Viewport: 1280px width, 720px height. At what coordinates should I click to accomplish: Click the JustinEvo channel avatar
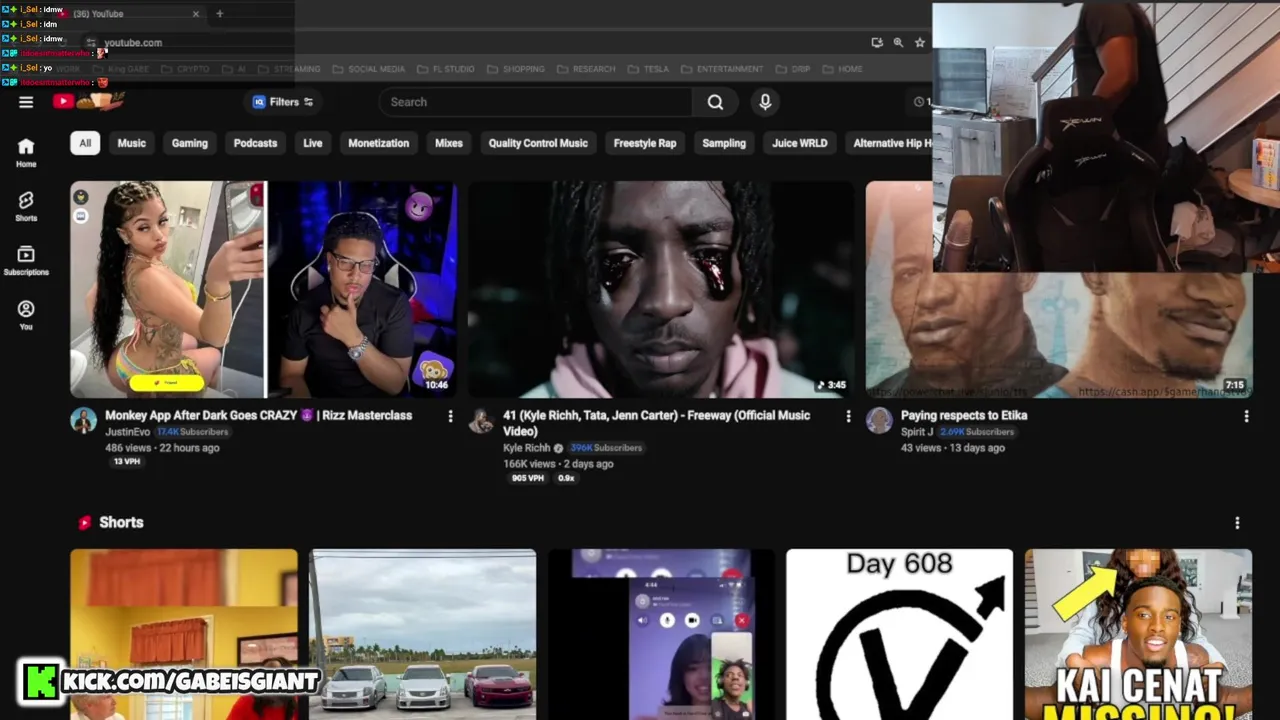83,420
